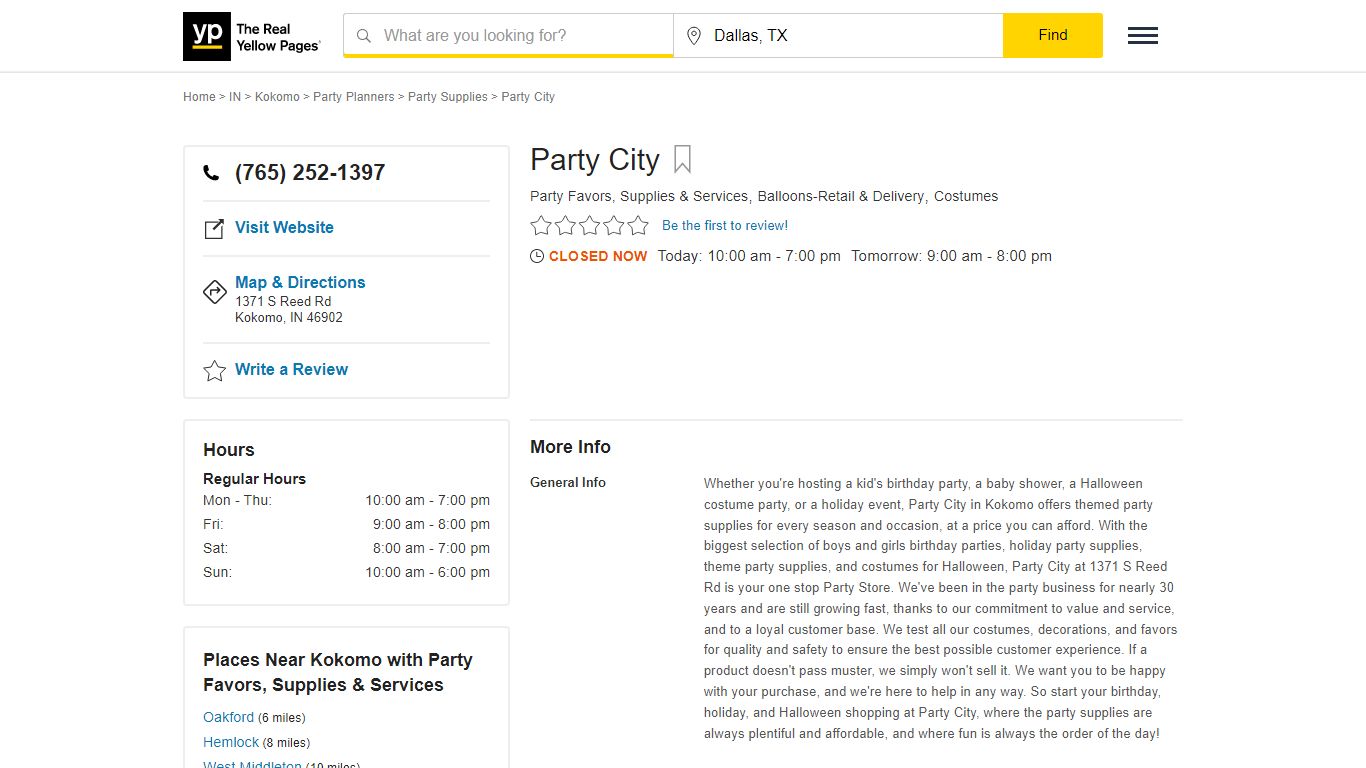Click the star icon beside Write a Review
The image size is (1366, 768).
click(215, 371)
